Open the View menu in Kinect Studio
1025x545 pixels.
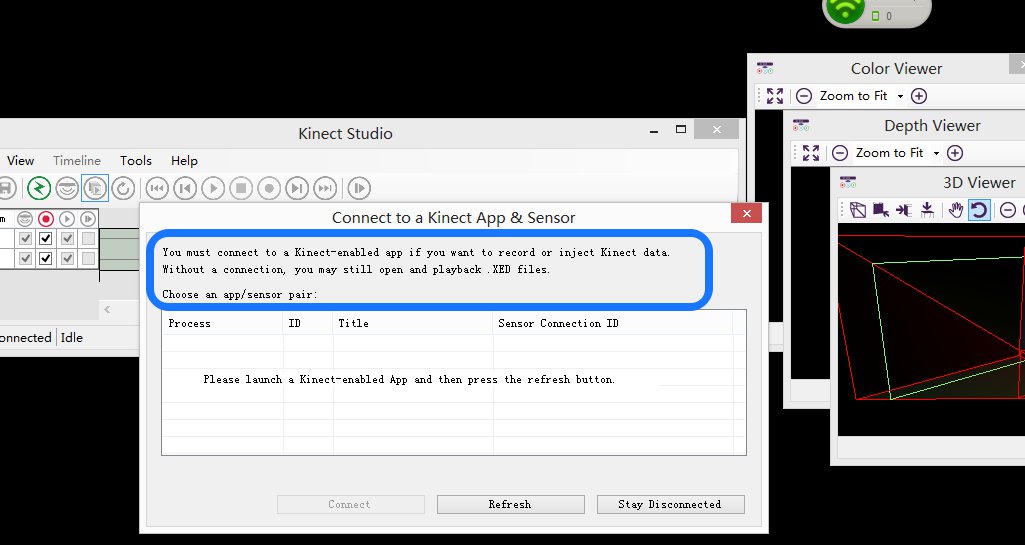click(20, 161)
